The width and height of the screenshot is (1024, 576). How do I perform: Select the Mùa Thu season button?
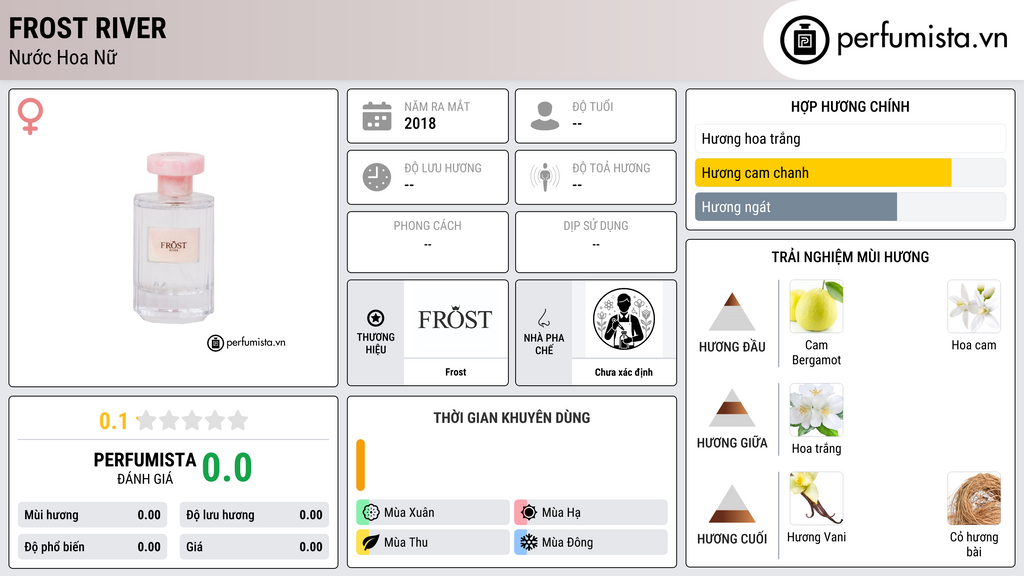[x=433, y=542]
